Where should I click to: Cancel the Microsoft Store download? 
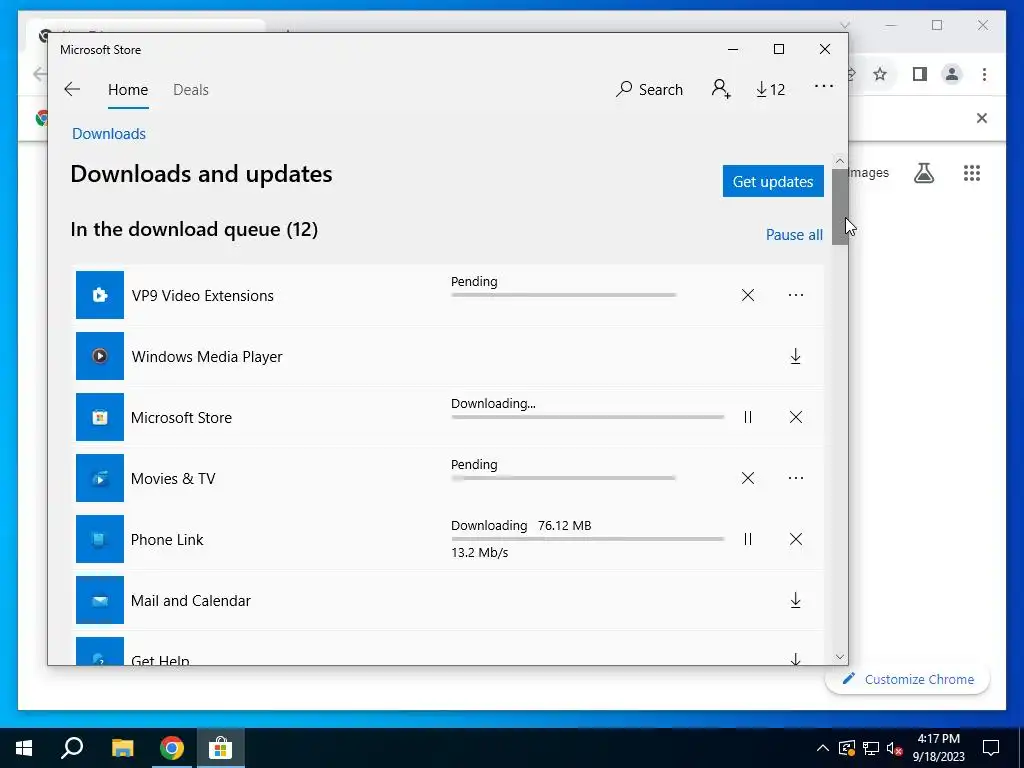click(795, 417)
